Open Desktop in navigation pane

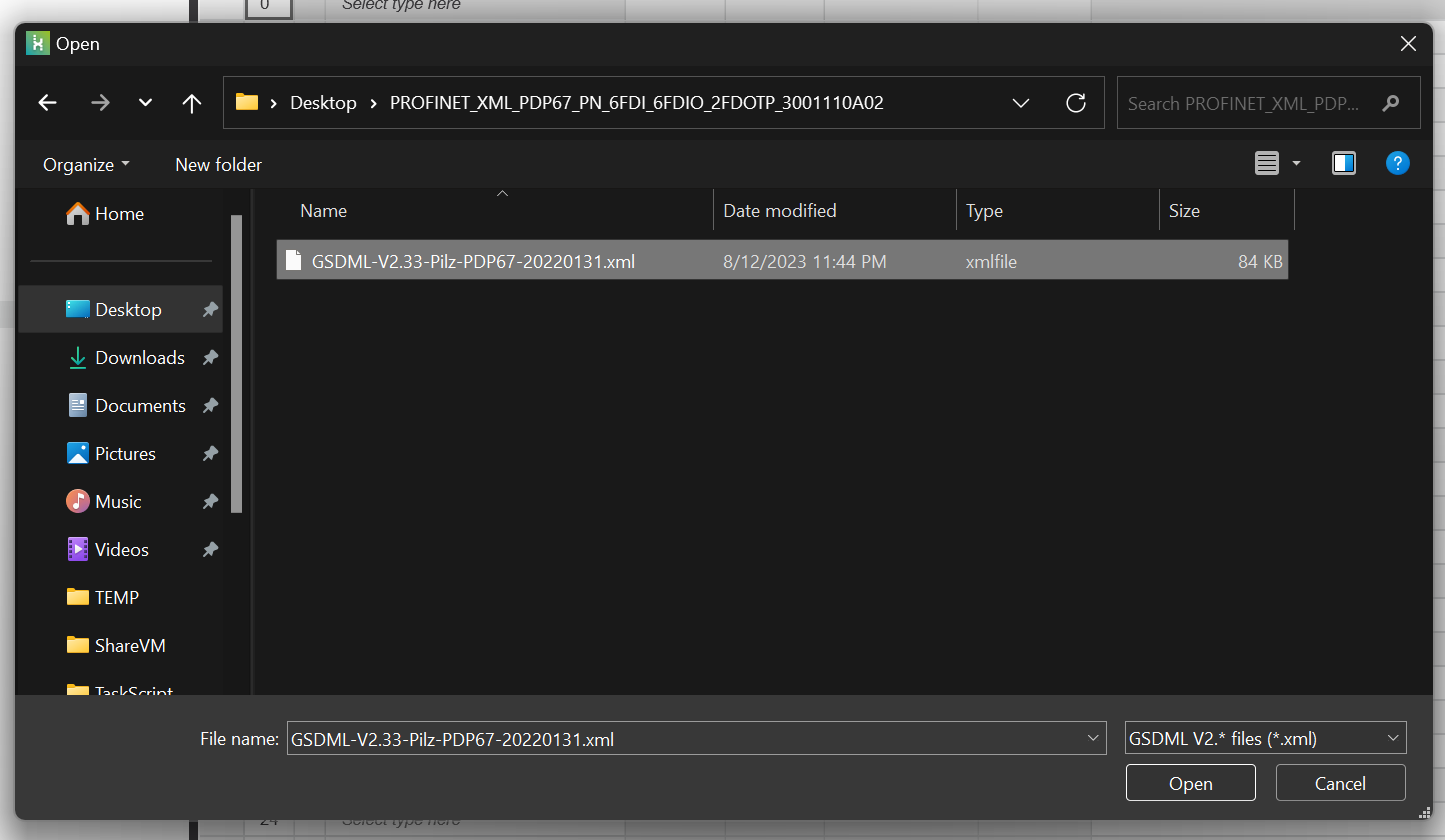tap(120, 310)
